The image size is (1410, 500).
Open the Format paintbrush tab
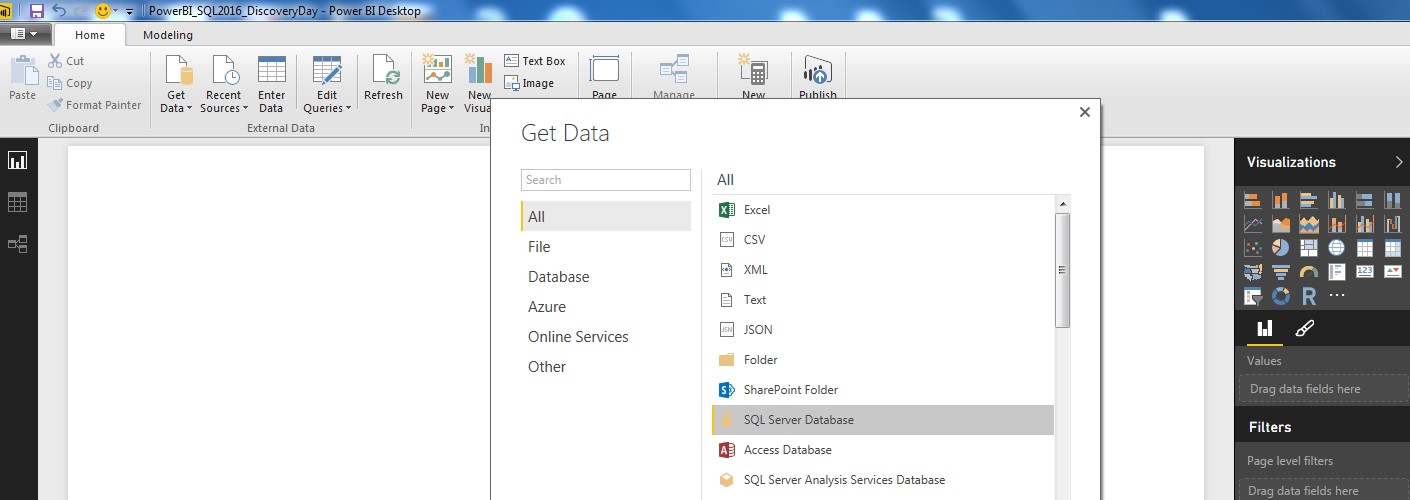click(1304, 327)
